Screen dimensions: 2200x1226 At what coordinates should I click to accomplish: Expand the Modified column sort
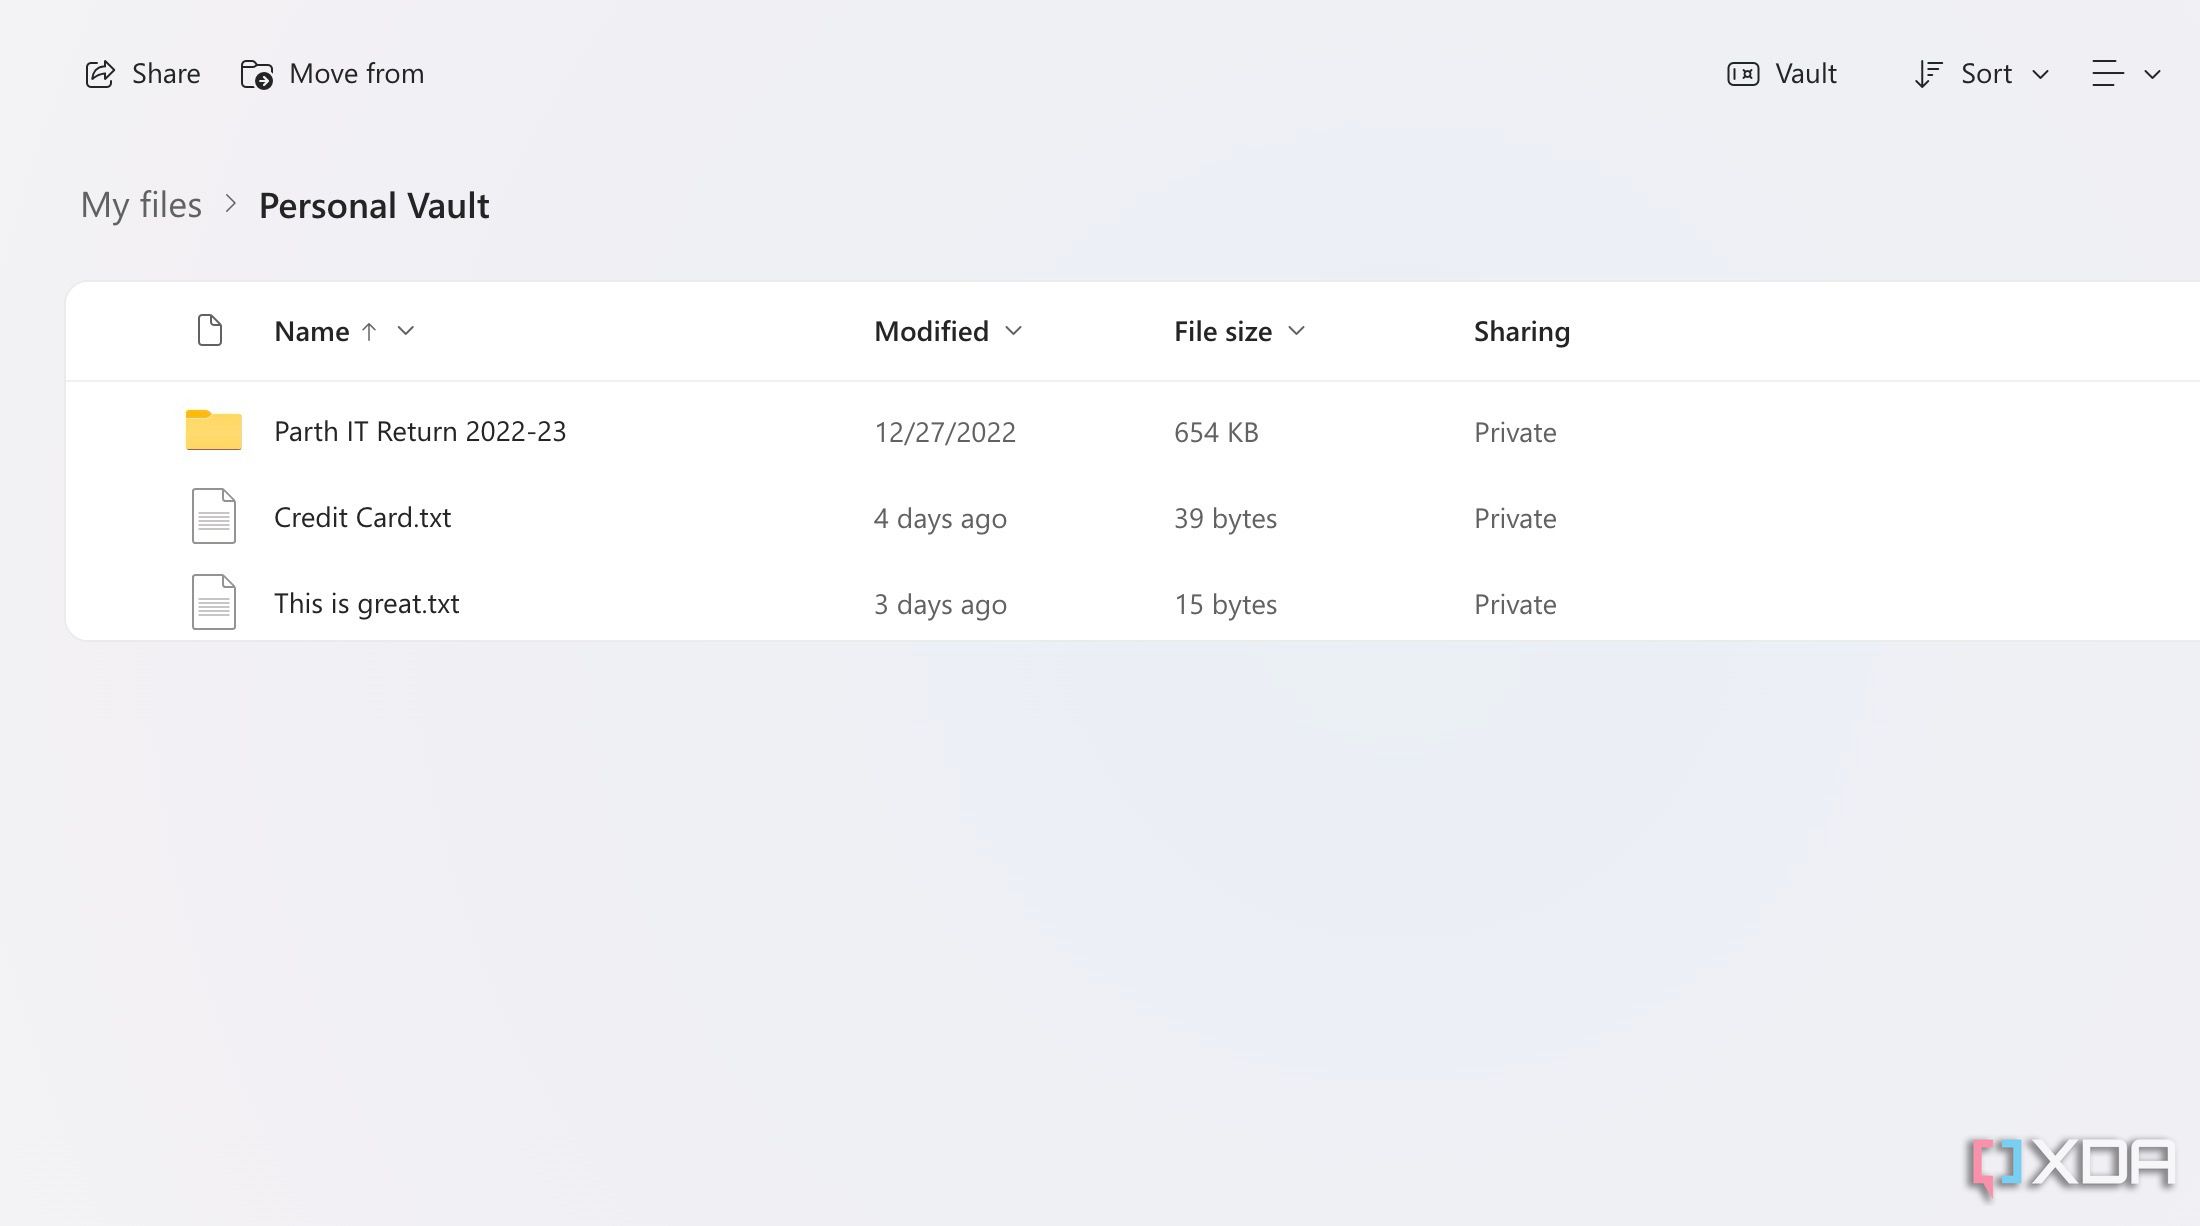coord(1015,331)
